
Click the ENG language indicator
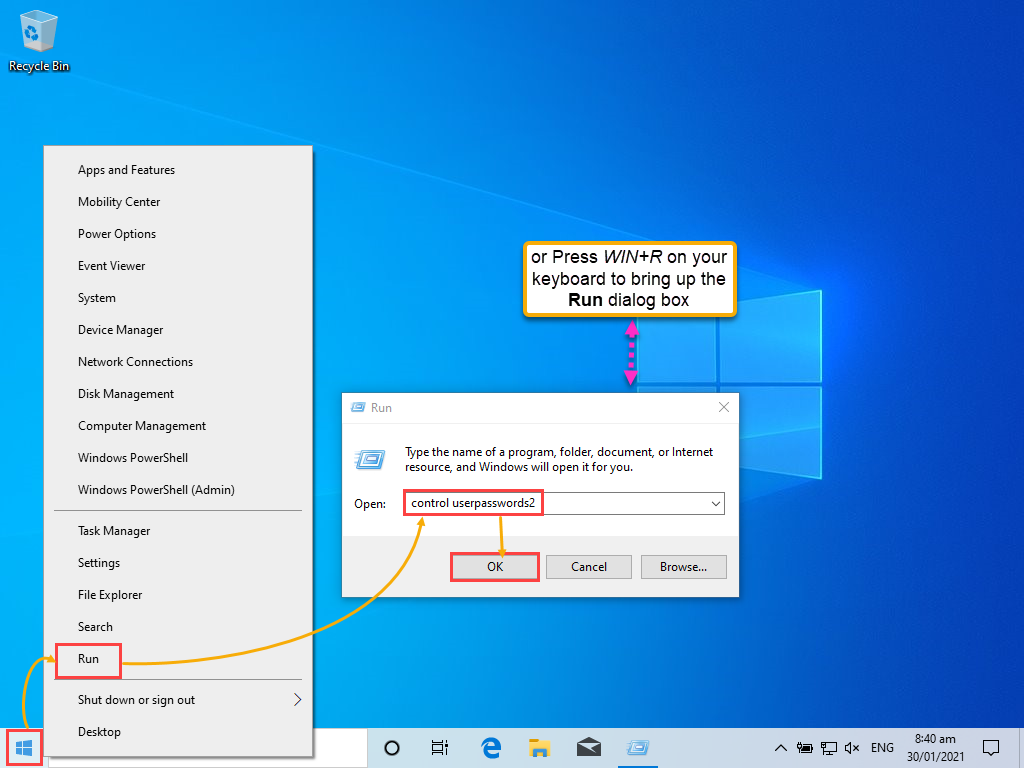pos(882,748)
